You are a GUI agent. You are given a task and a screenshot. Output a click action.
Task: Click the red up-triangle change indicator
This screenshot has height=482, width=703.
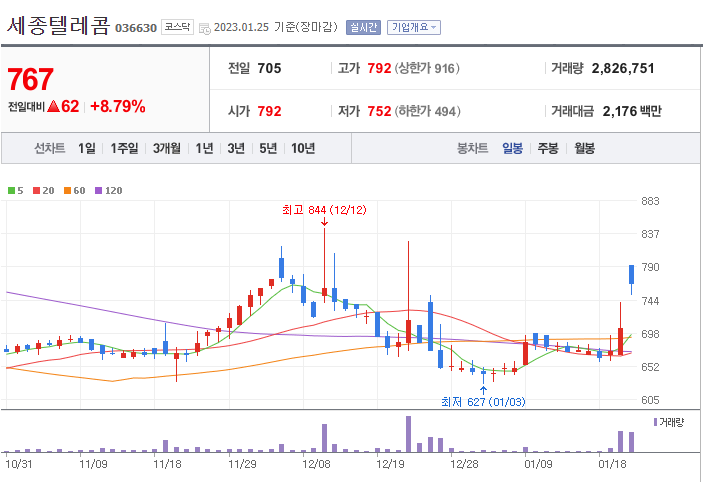click(x=53, y=106)
